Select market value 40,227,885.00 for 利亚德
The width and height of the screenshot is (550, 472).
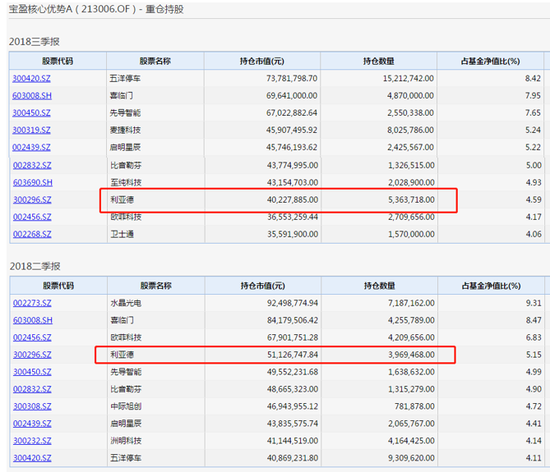293,200
